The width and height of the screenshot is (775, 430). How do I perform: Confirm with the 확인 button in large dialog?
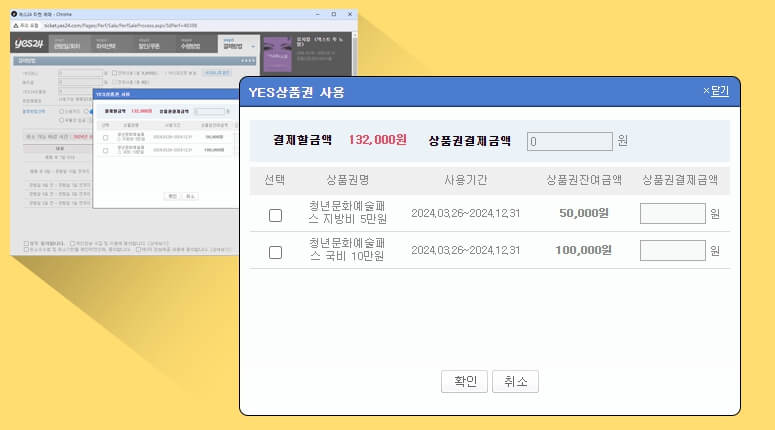pyautogui.click(x=464, y=382)
